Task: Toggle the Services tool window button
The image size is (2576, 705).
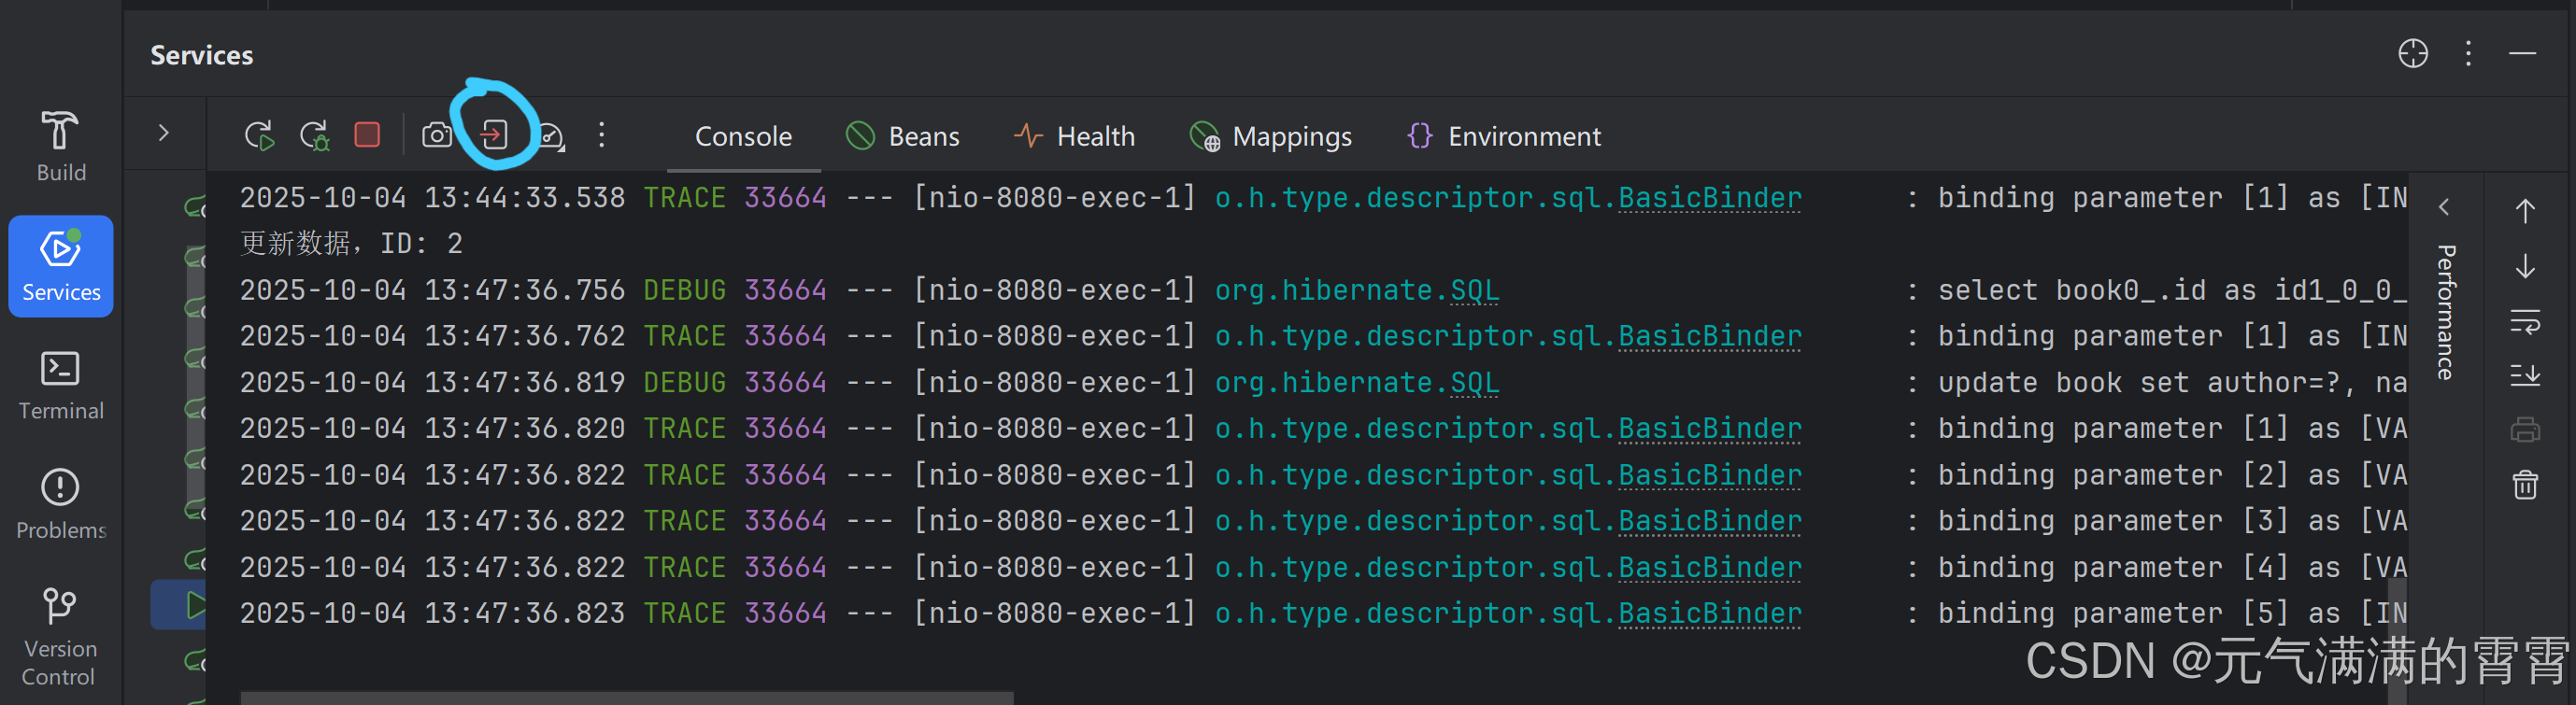Action: tap(60, 266)
